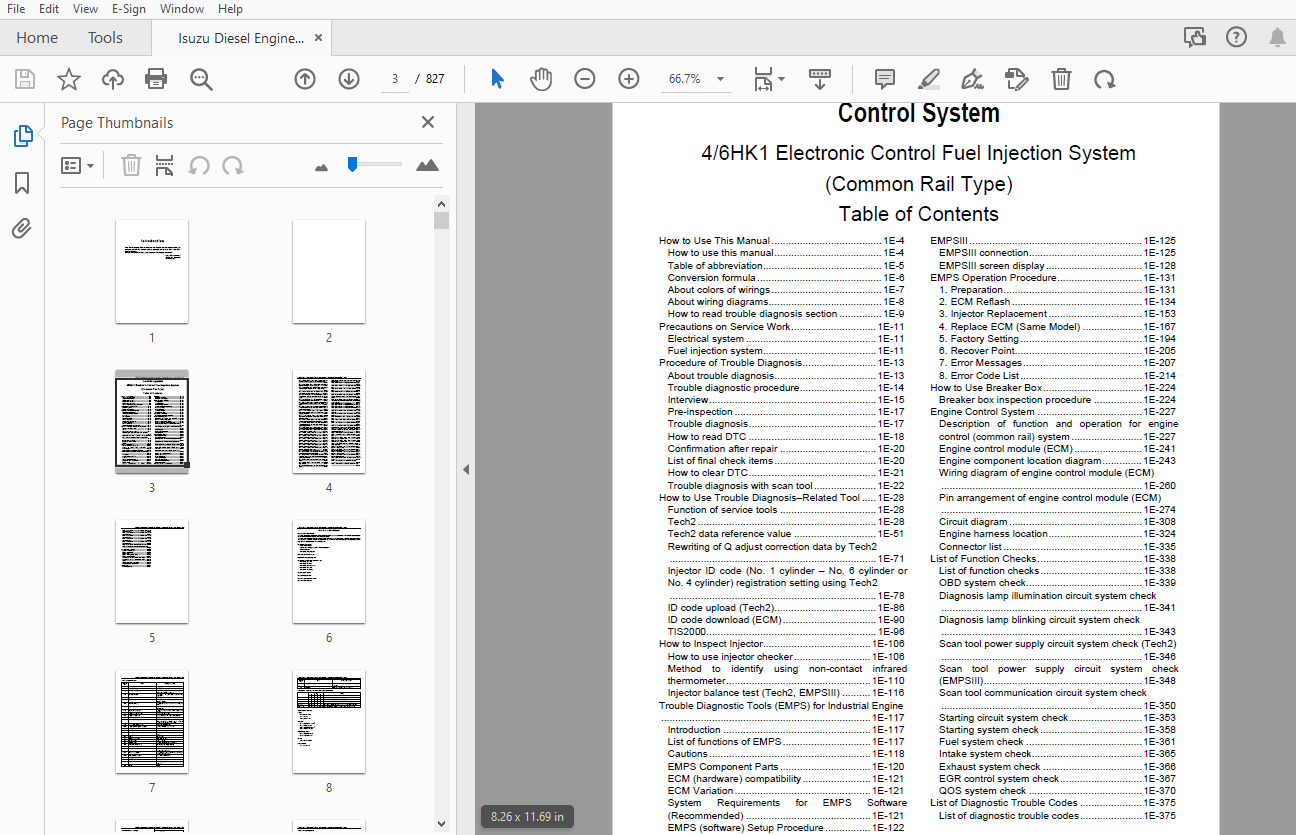Zoom out with the minus icon
Image resolution: width=1296 pixels, height=835 pixels.
tap(585, 79)
